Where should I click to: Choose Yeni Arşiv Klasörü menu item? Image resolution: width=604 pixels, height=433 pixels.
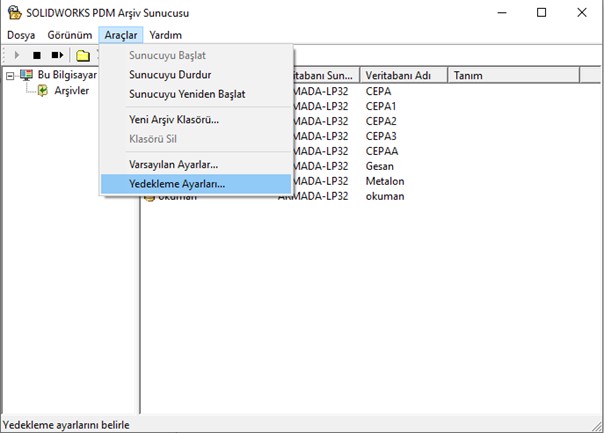click(174, 120)
